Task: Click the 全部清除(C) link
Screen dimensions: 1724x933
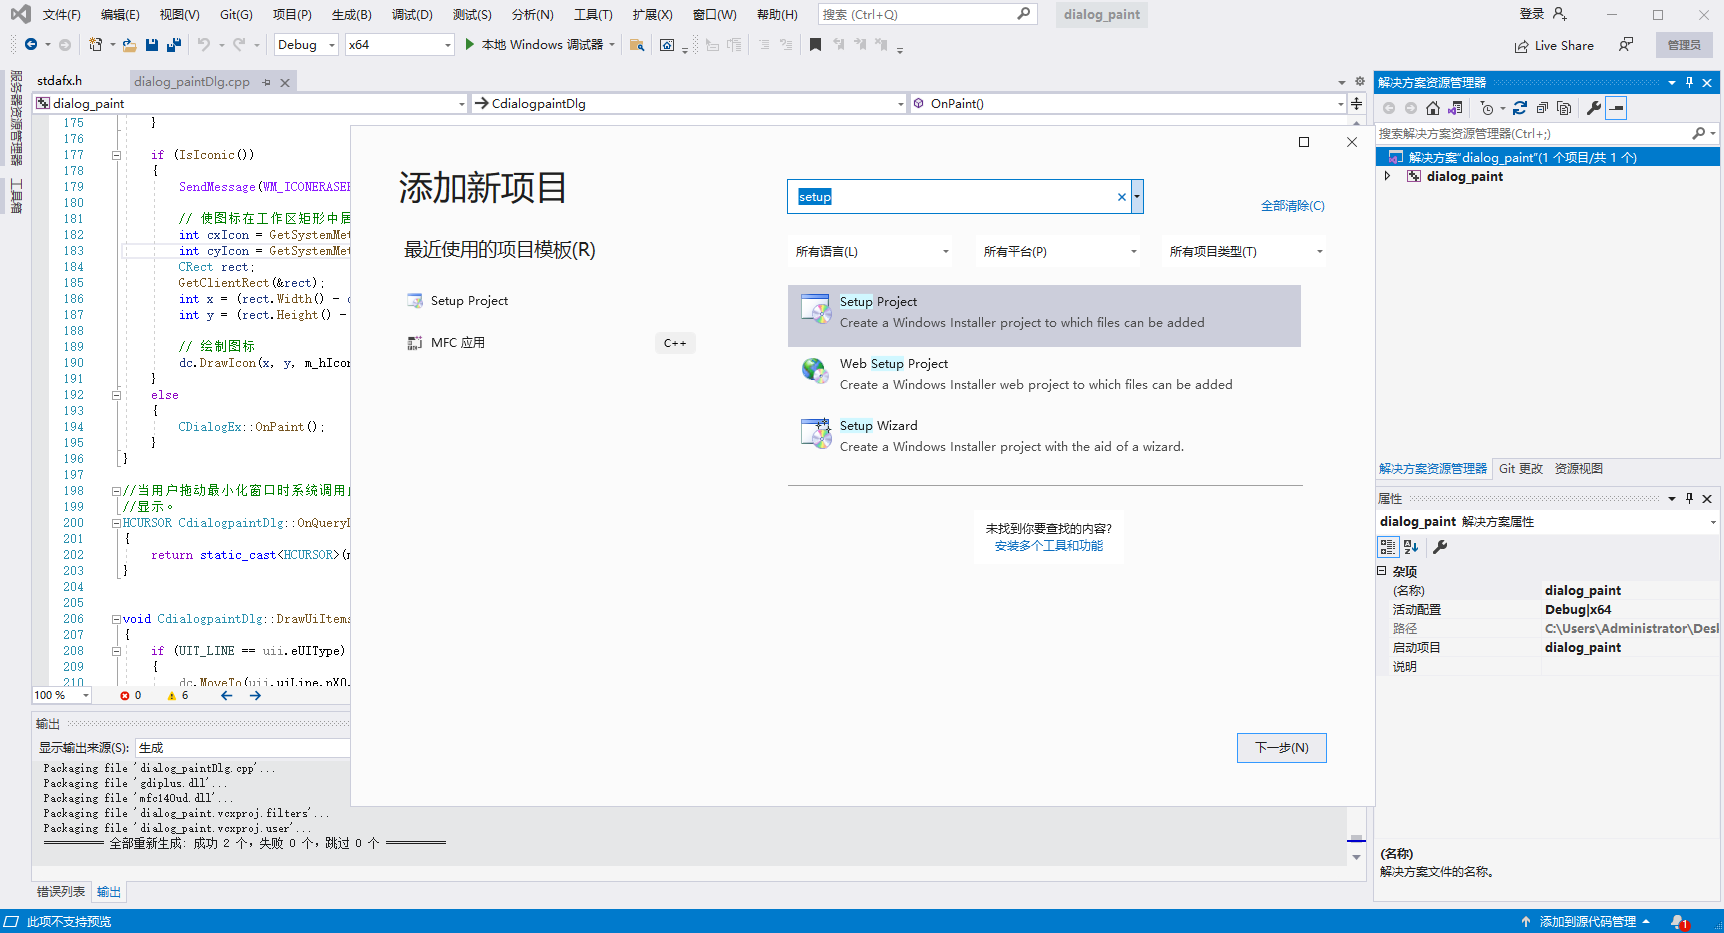Action: [x=1292, y=206]
